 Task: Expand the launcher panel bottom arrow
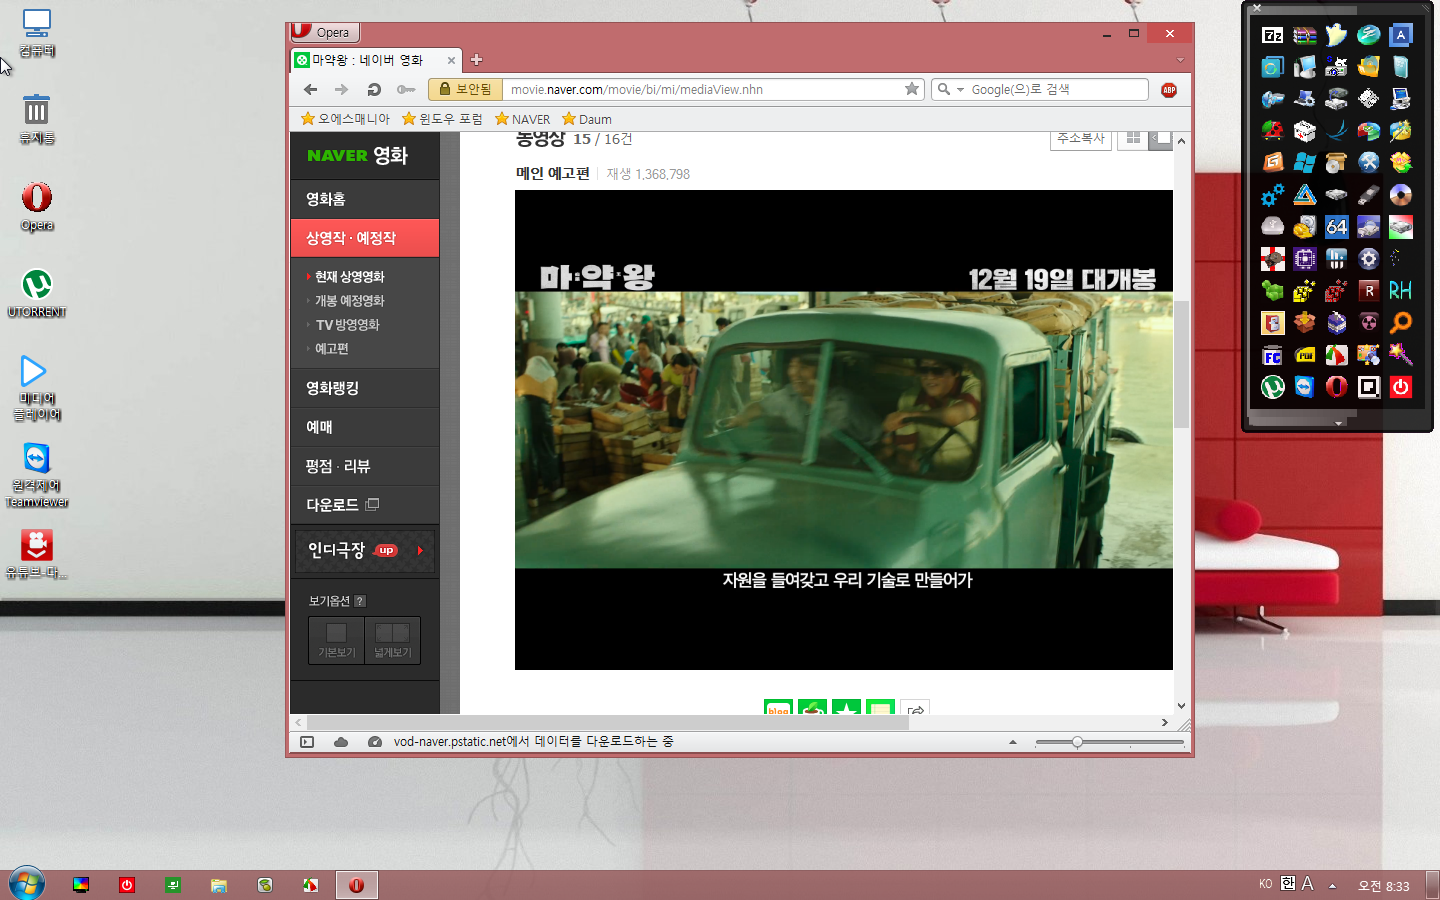click(x=1339, y=423)
